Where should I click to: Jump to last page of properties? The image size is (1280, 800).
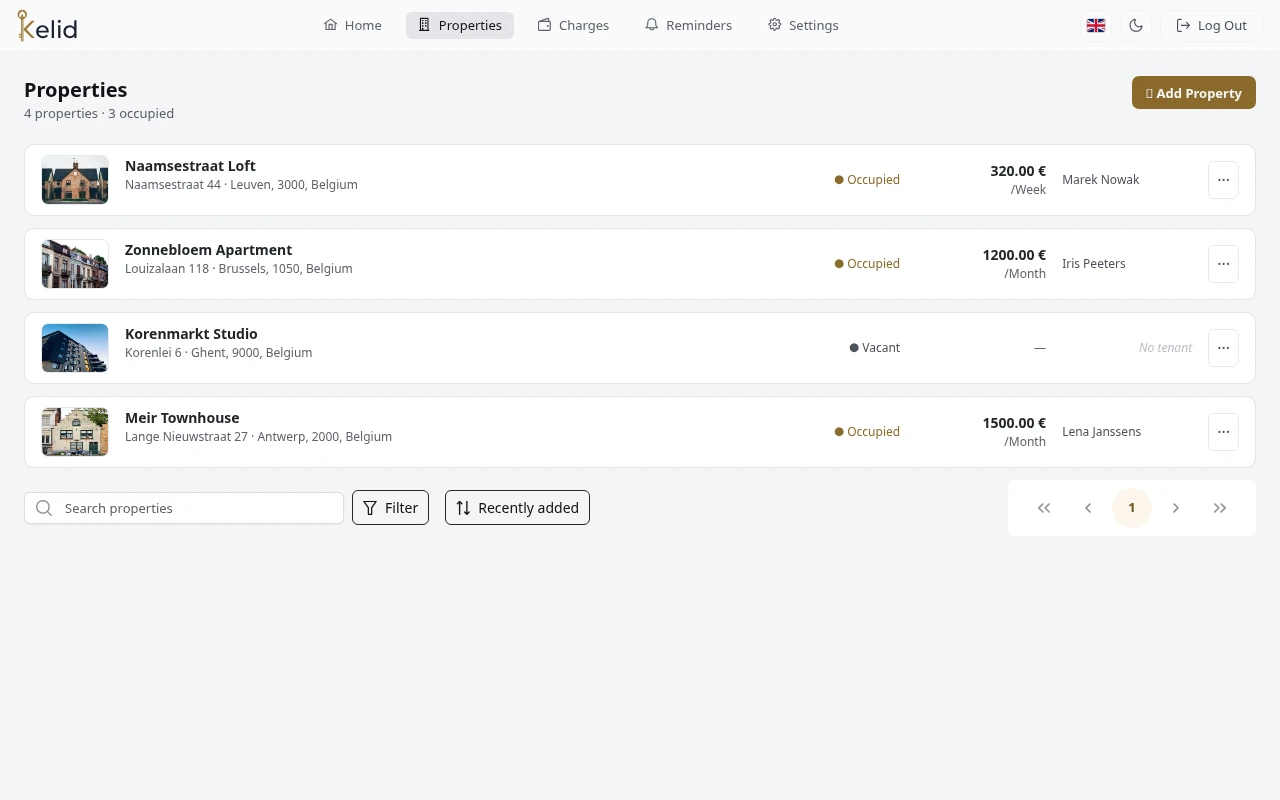coord(1220,508)
